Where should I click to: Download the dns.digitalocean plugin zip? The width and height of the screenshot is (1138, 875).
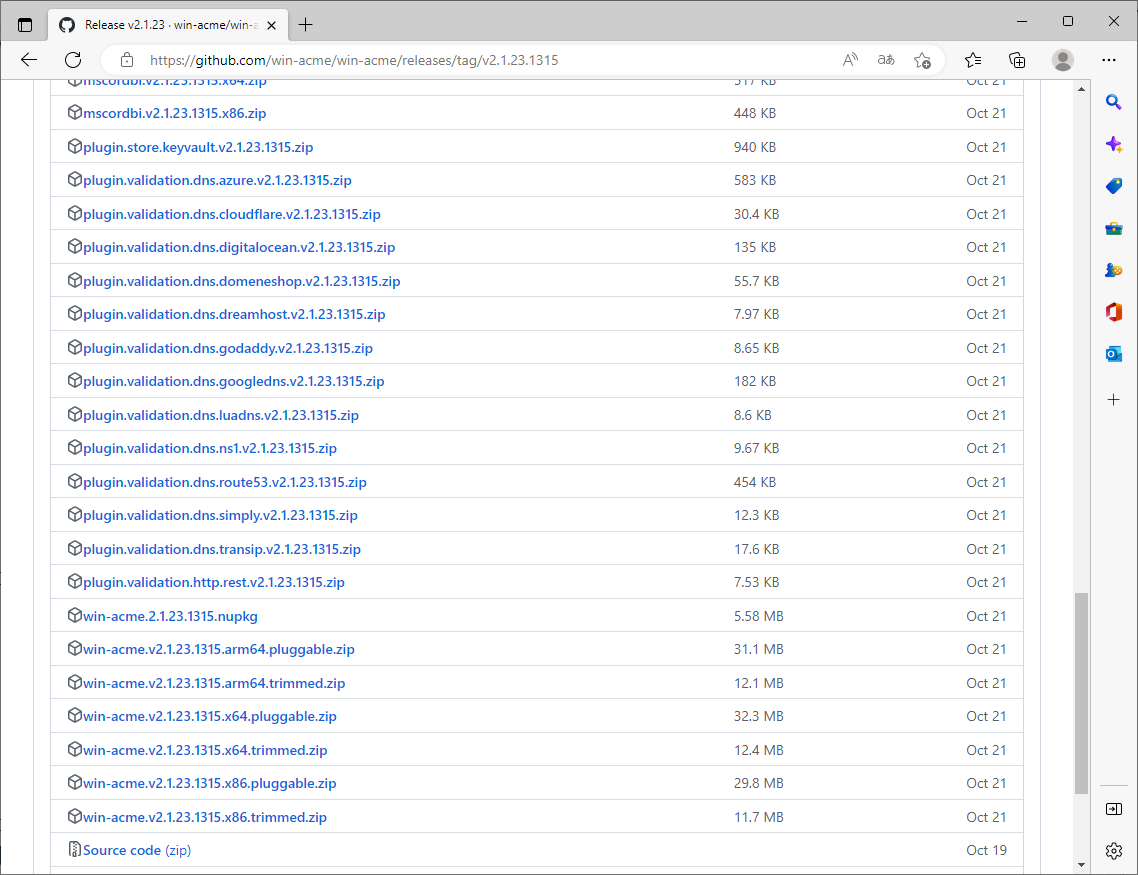pyautogui.click(x=239, y=247)
